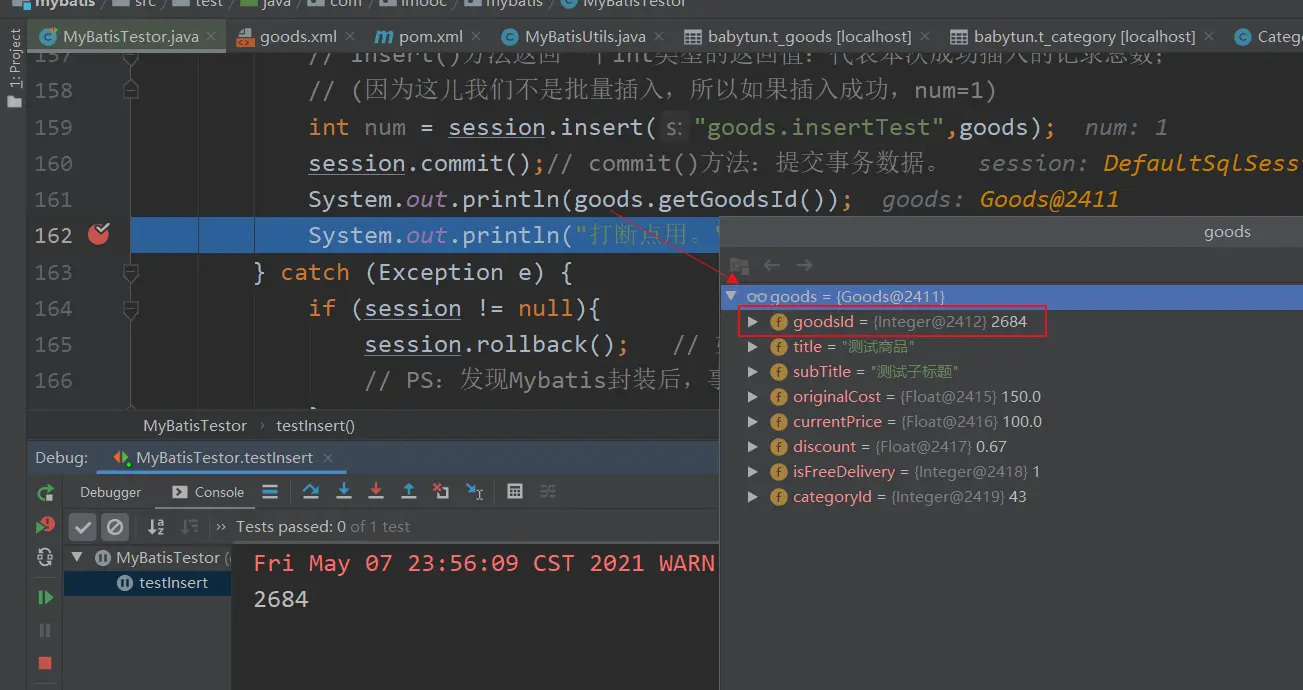
Task: Click the Resume Program icon
Action: [x=45, y=597]
